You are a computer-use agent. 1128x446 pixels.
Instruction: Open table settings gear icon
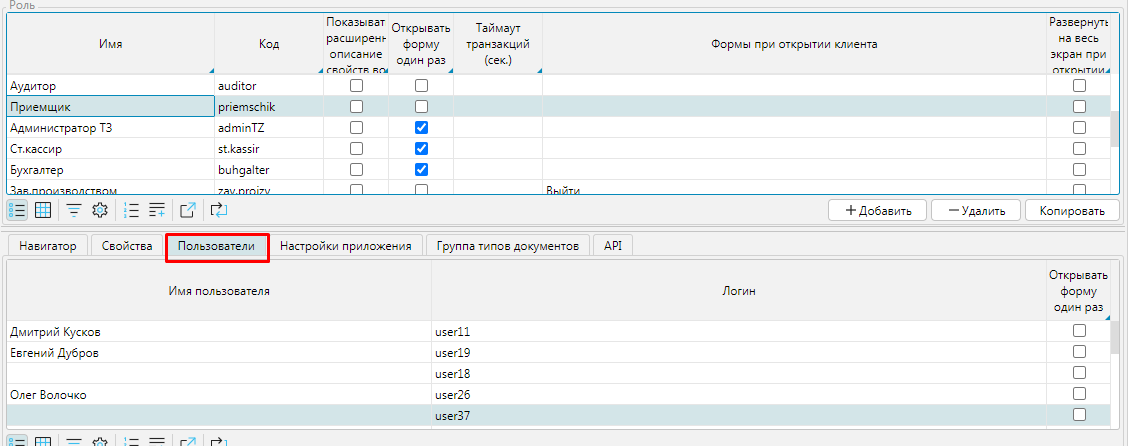tap(99, 210)
